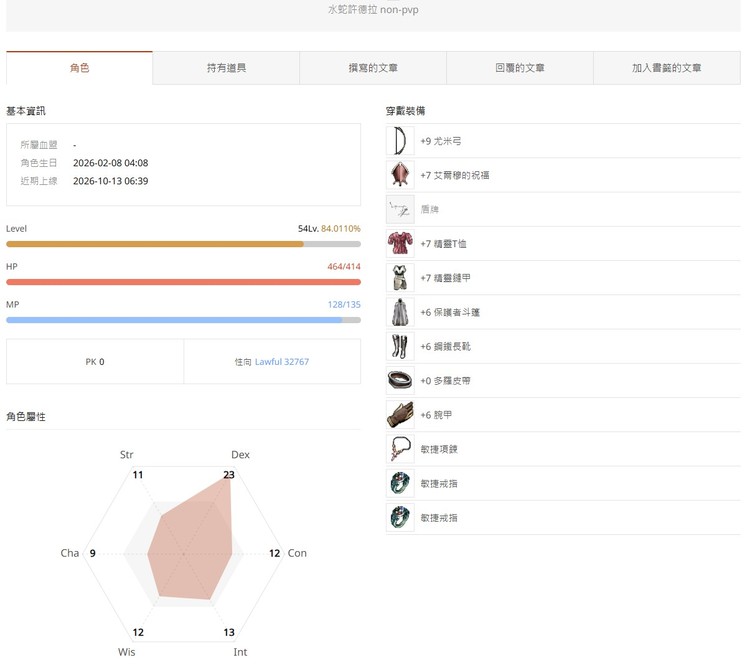
Task: Select the +6 腕甲 item name
Action: 436,415
